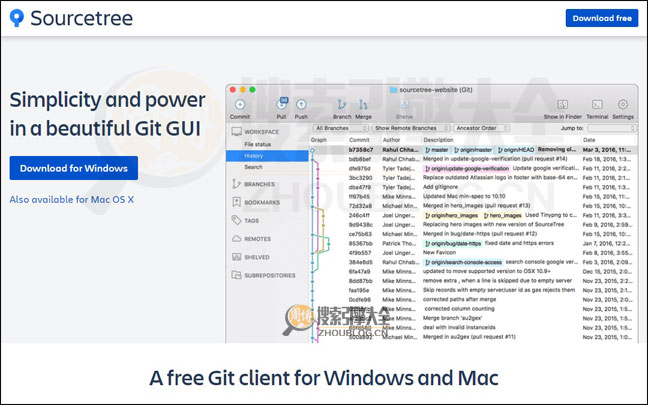
Task: Click the Remotes cloud icon
Action: pyautogui.click(x=236, y=238)
